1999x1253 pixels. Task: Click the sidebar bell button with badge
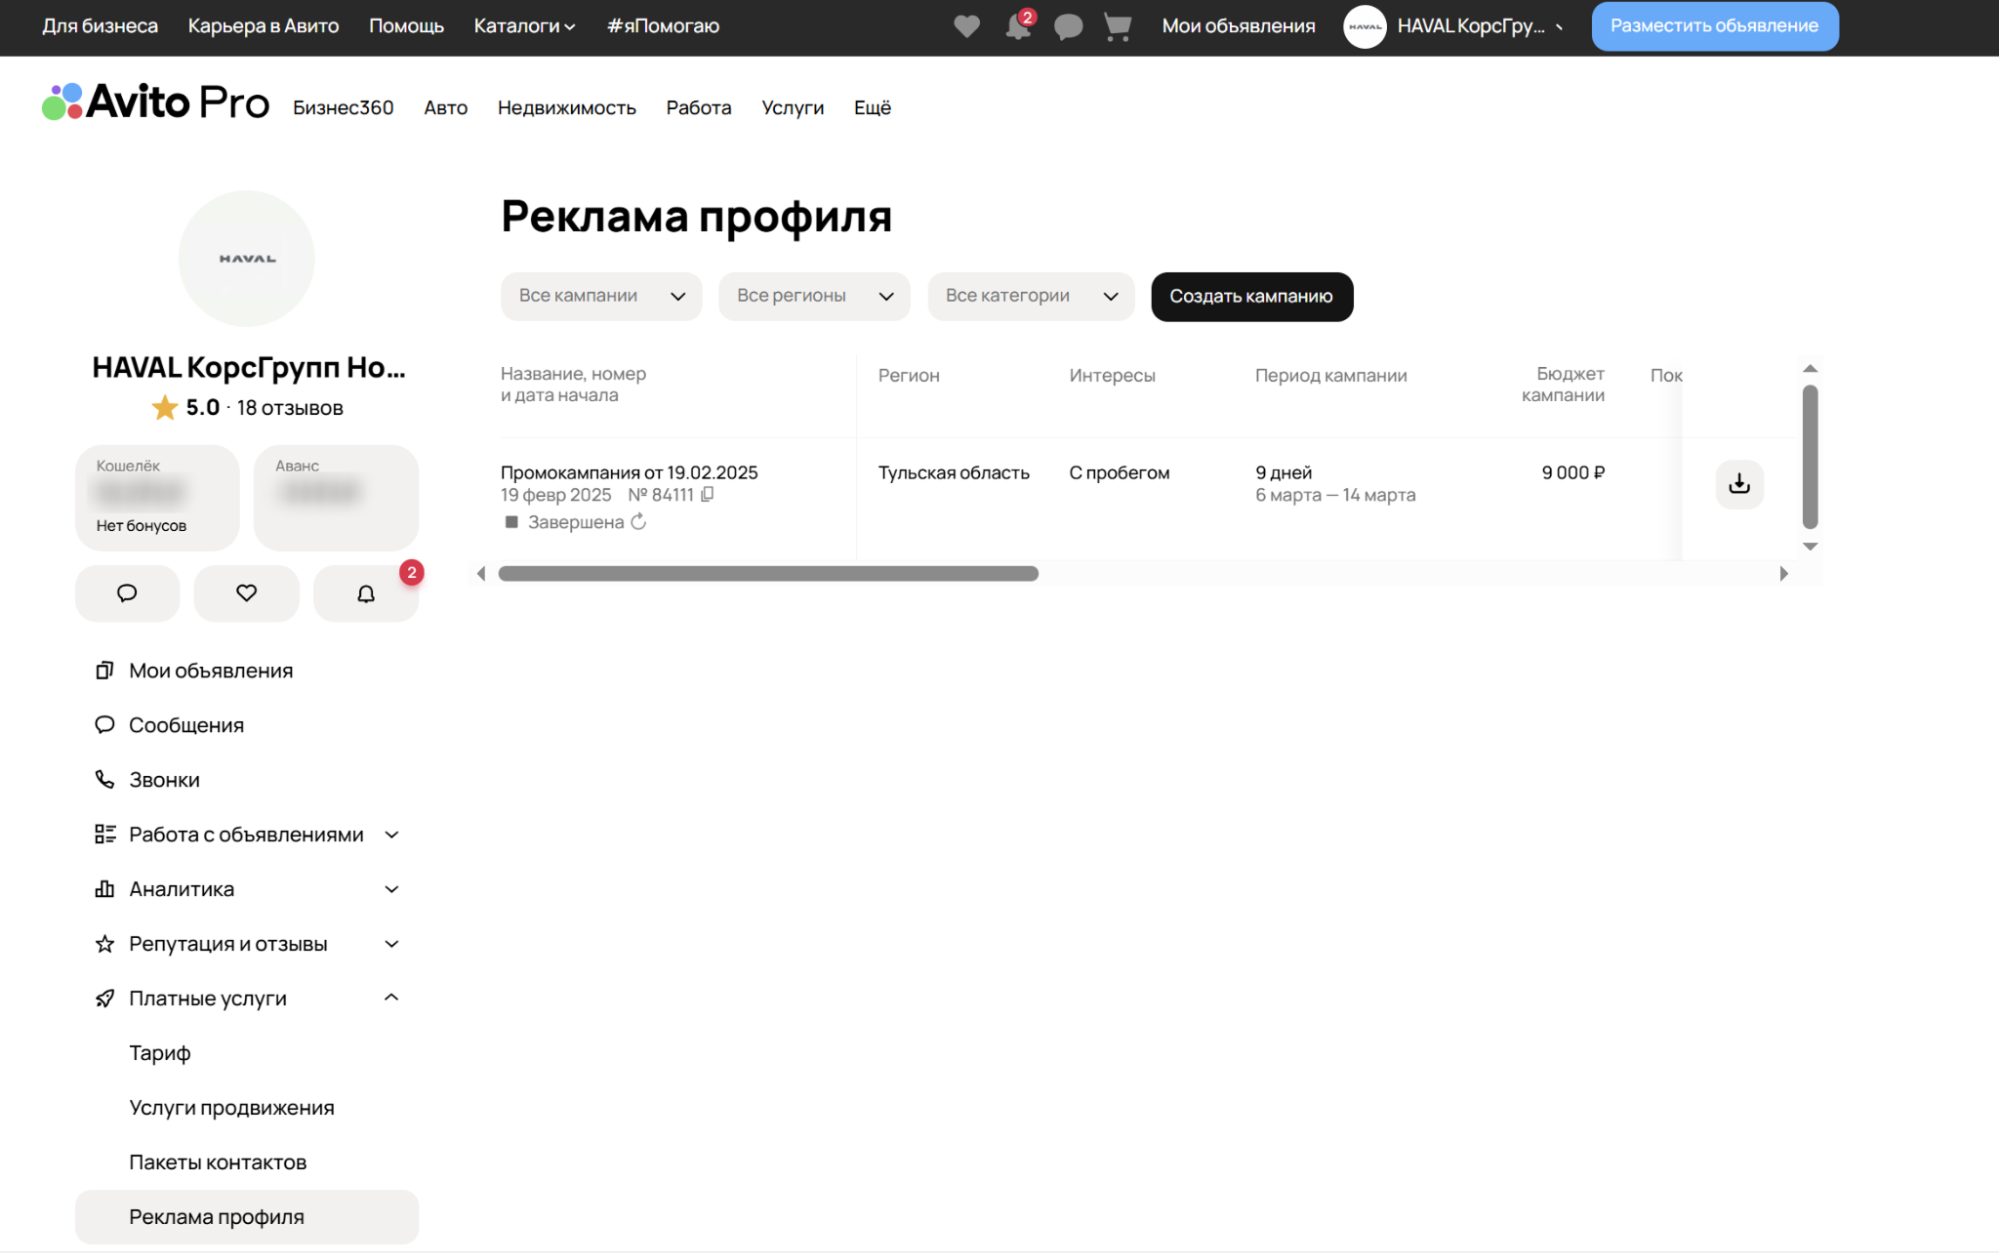tap(366, 593)
